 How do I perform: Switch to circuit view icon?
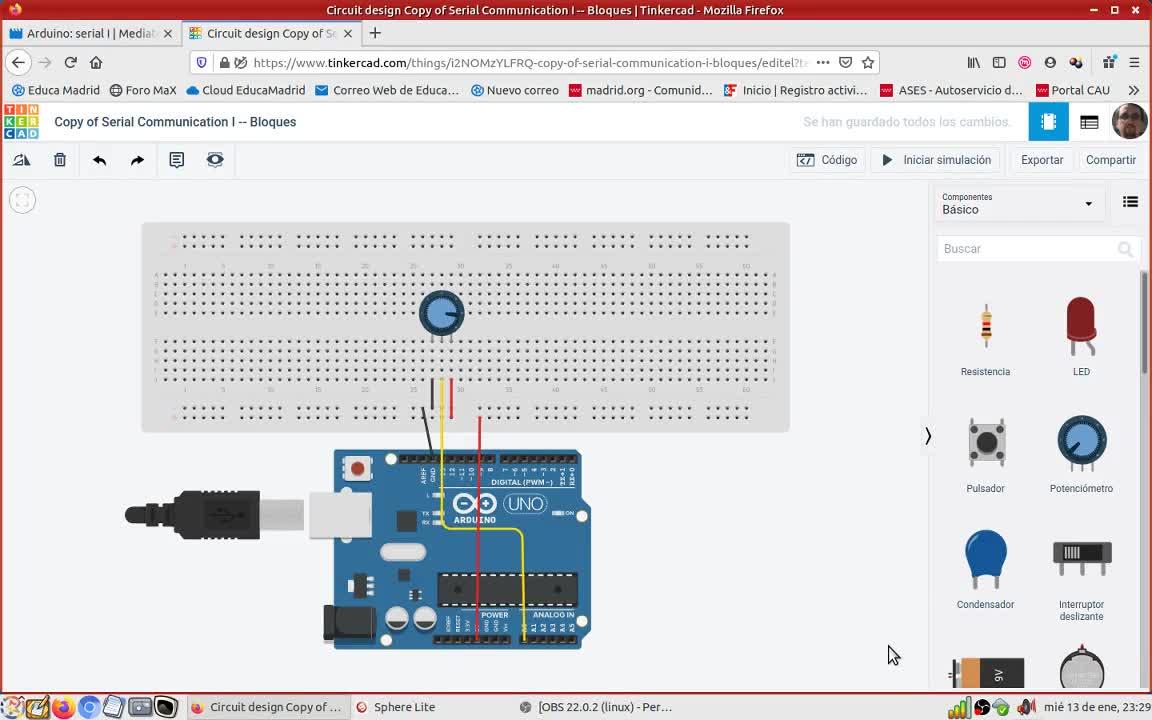pyautogui.click(x=1048, y=122)
